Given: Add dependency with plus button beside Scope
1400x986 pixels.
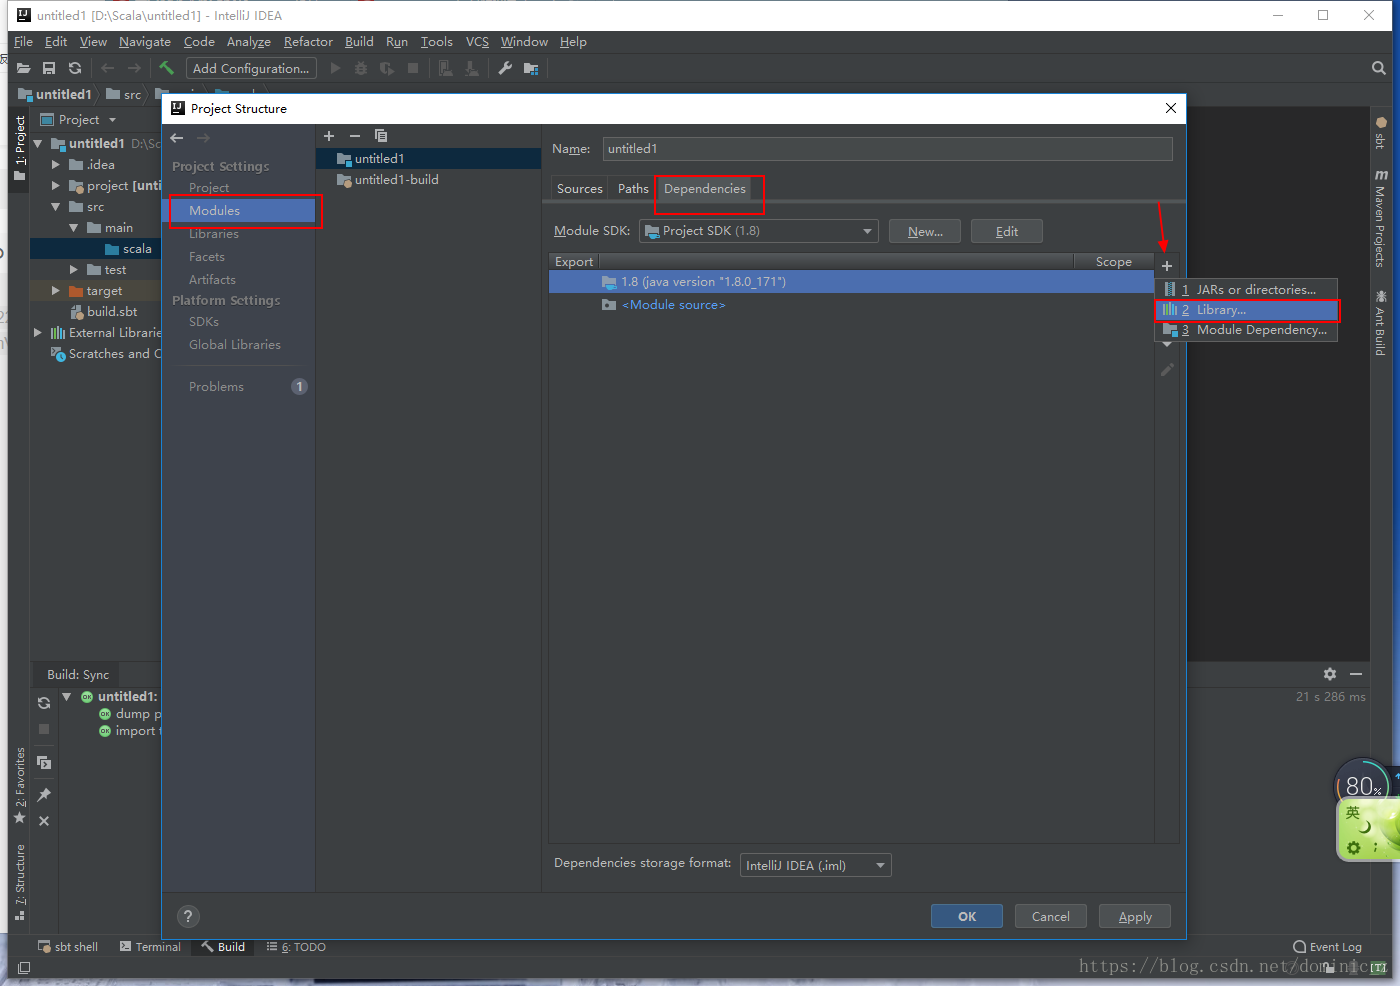Looking at the screenshot, I should (1167, 266).
